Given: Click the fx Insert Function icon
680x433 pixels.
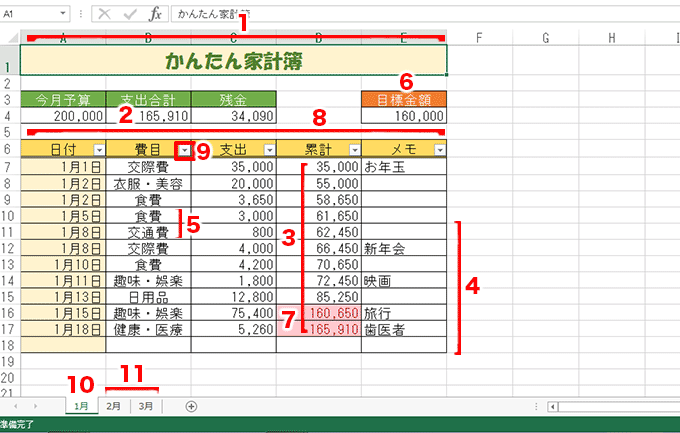Looking at the screenshot, I should (x=155, y=14).
